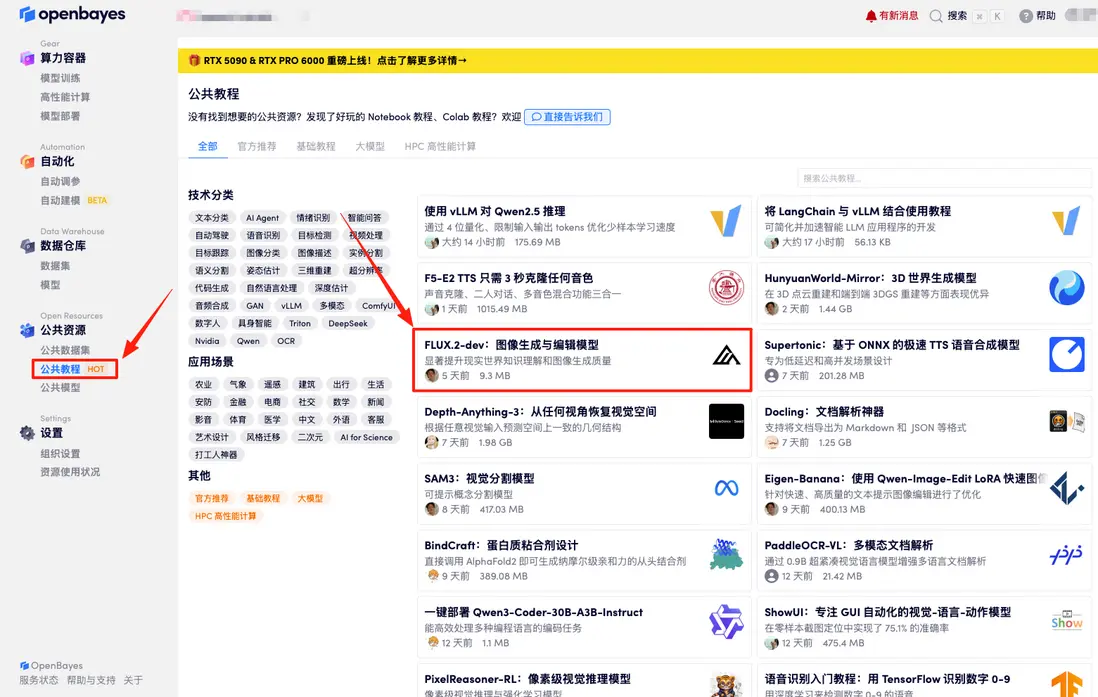Click the blue logo on Supertonic card

click(1066, 354)
